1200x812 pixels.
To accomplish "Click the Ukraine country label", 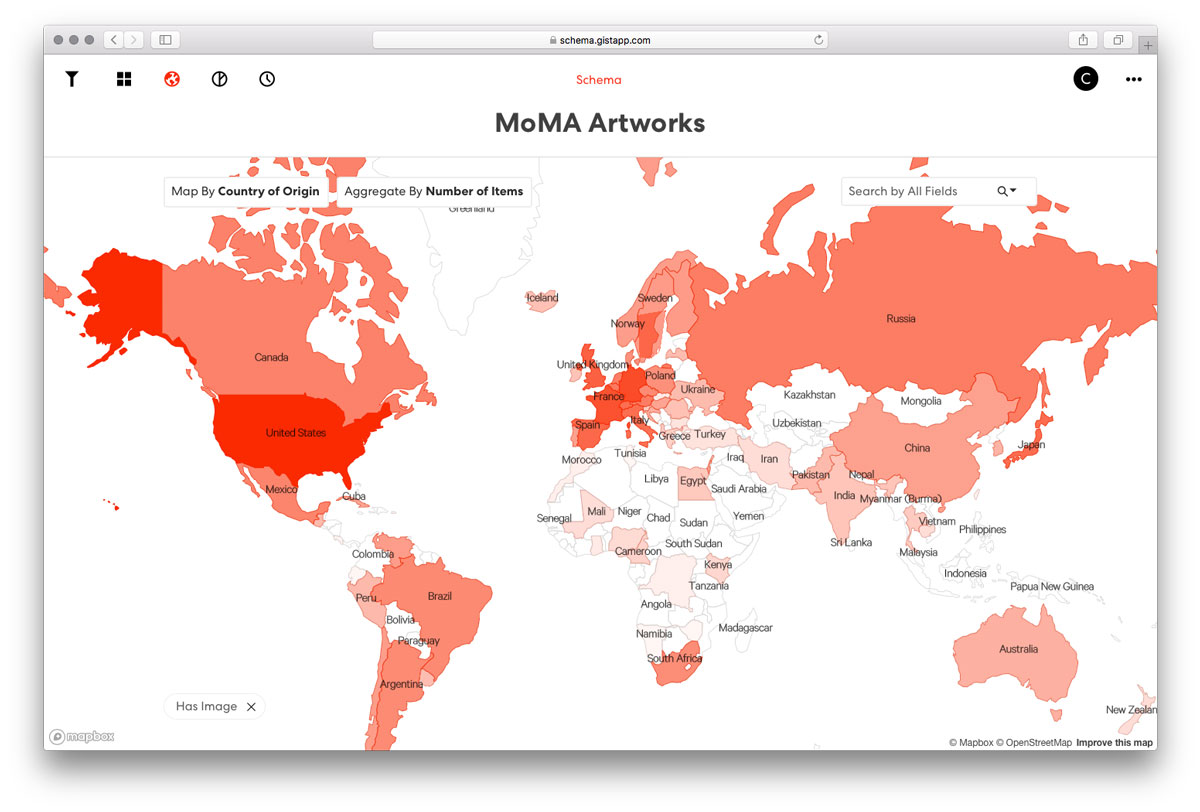I will tap(698, 389).
